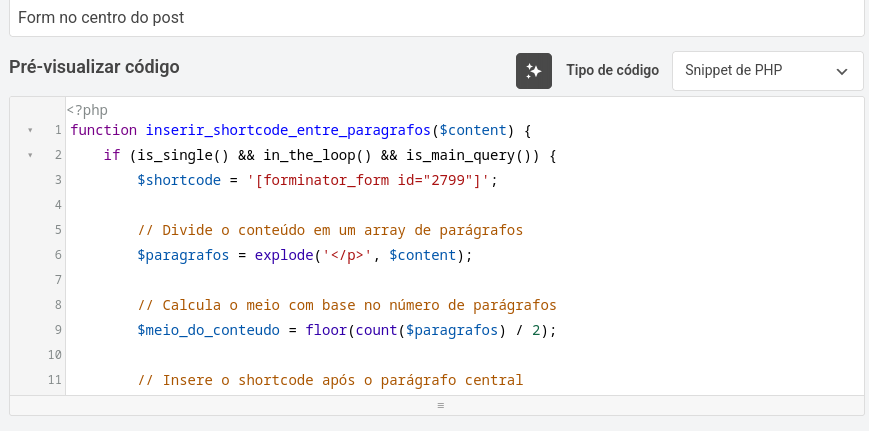
Task: Collapse the function fold arrow on line 1
Action: coord(30,131)
